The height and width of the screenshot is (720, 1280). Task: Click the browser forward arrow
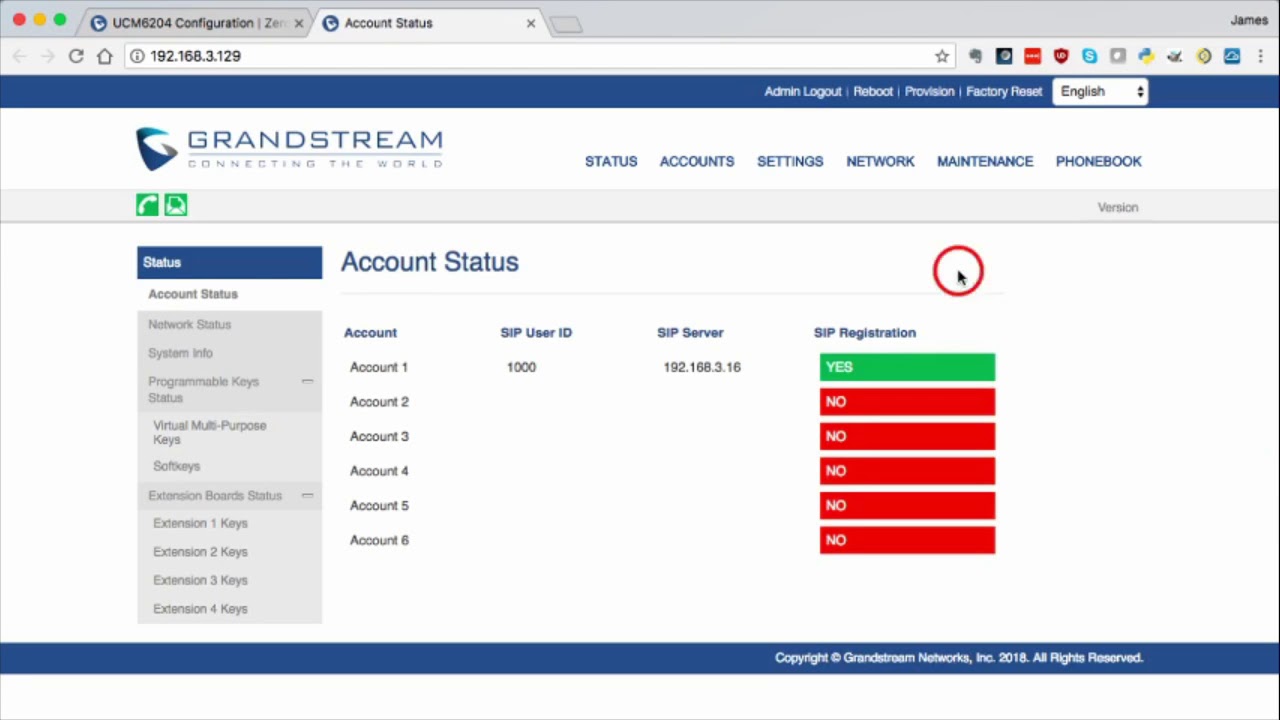click(x=47, y=56)
